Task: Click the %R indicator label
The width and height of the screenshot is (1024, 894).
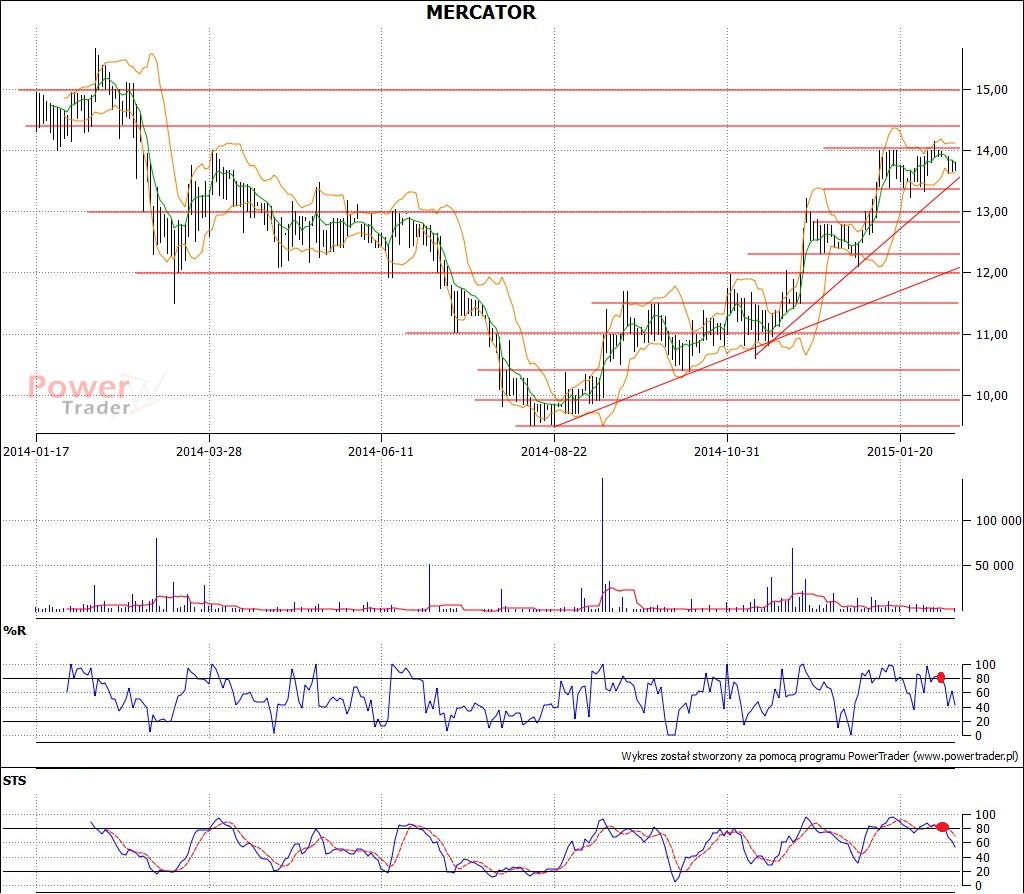Action: [x=14, y=630]
